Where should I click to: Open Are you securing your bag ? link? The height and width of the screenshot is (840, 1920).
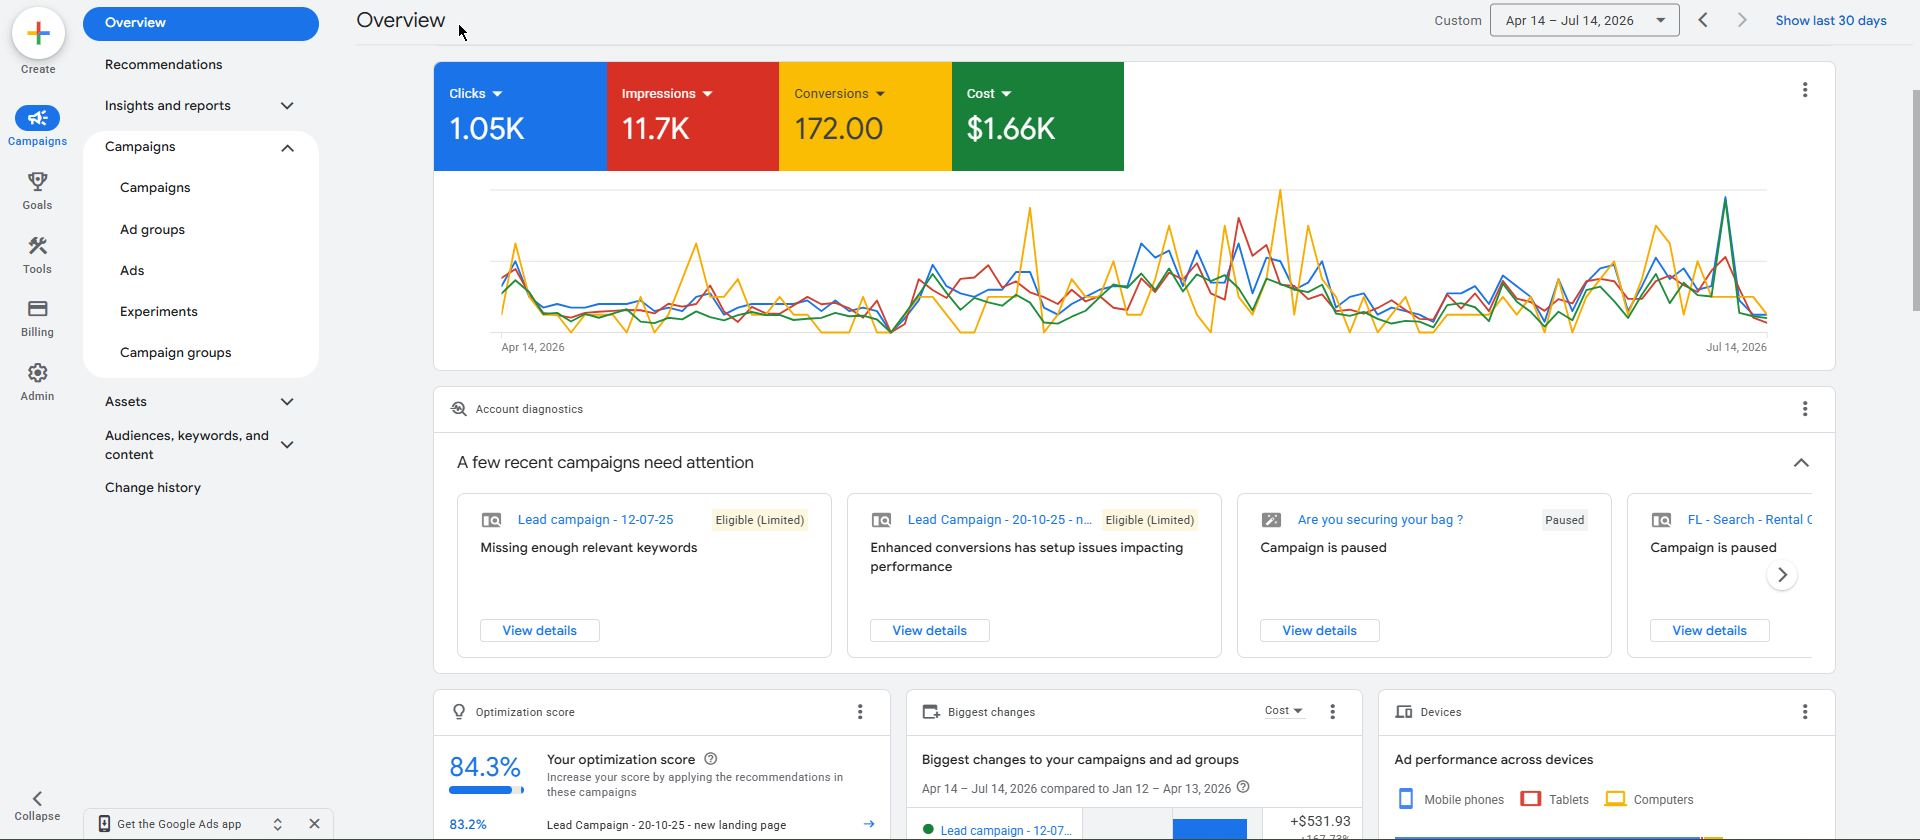1380,520
